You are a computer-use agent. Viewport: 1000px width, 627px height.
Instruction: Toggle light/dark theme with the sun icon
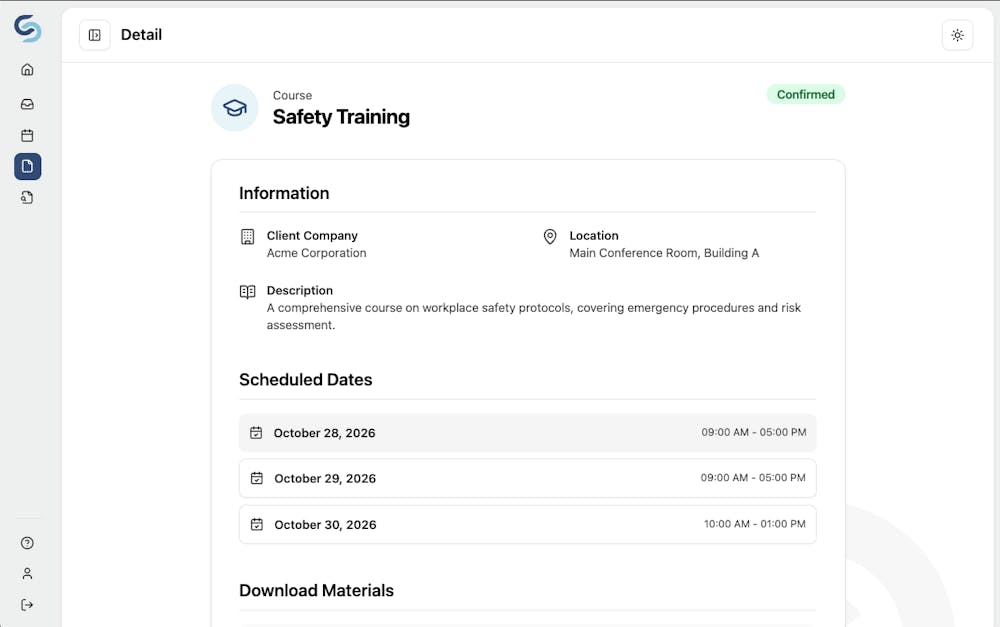pyautogui.click(x=957, y=34)
